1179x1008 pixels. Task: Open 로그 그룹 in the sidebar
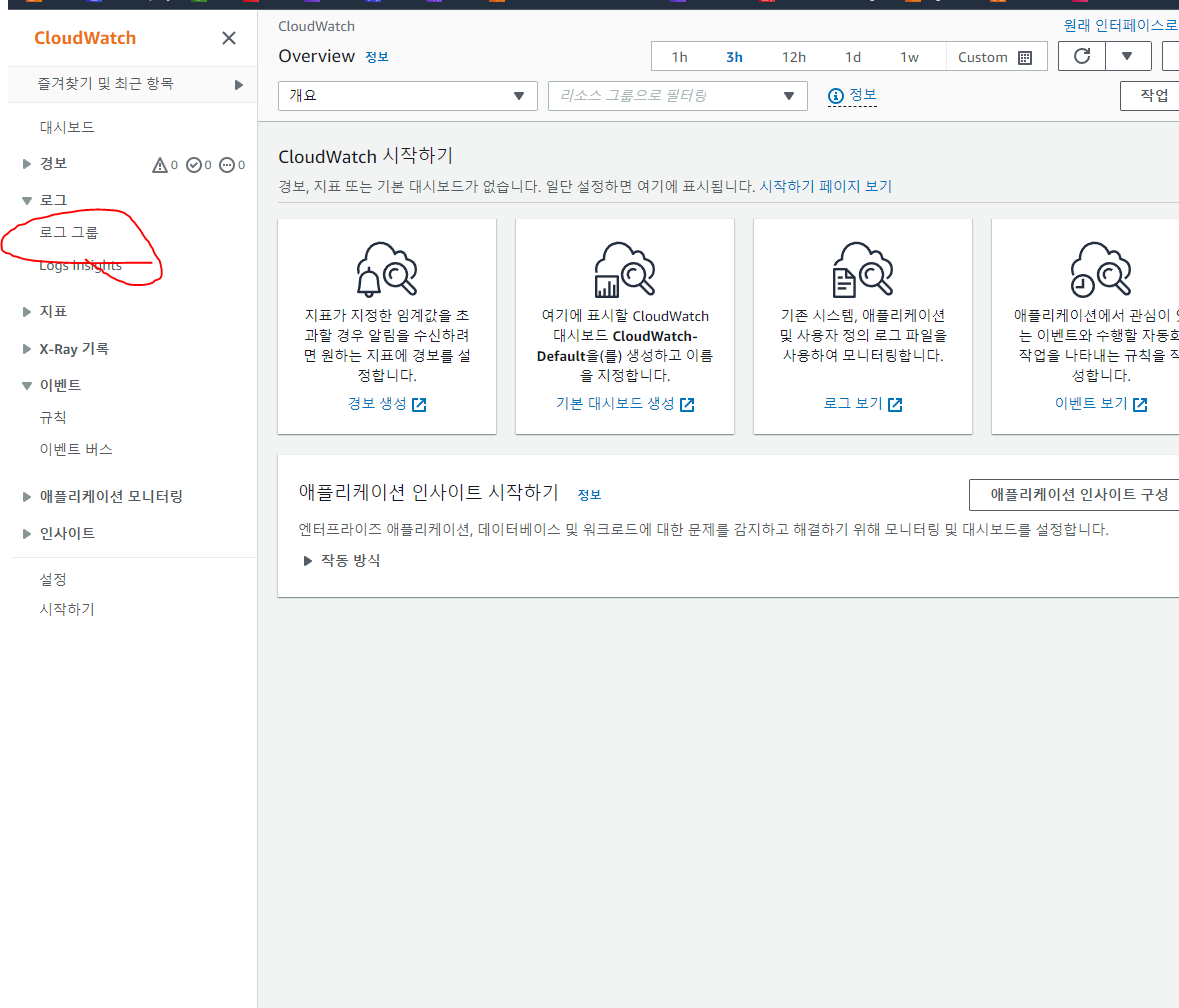point(68,232)
